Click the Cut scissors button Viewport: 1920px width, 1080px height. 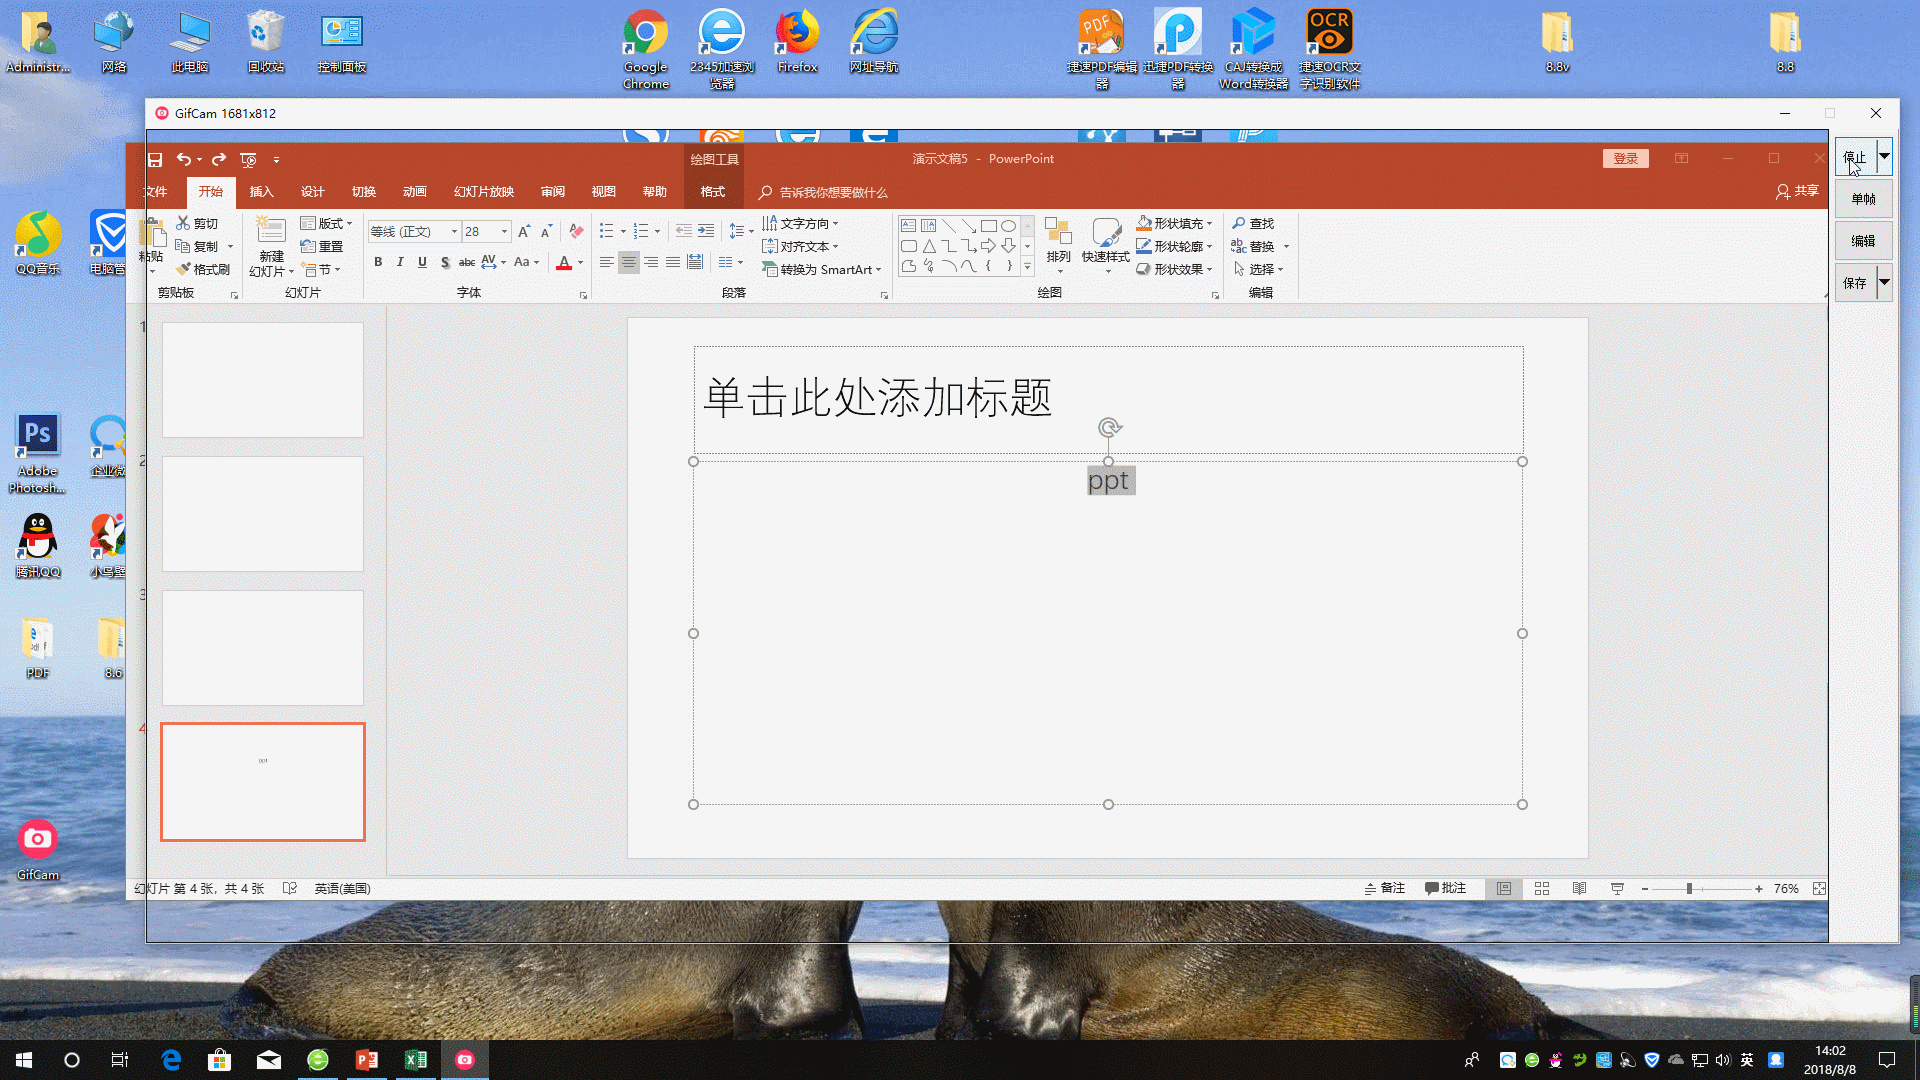pos(197,224)
